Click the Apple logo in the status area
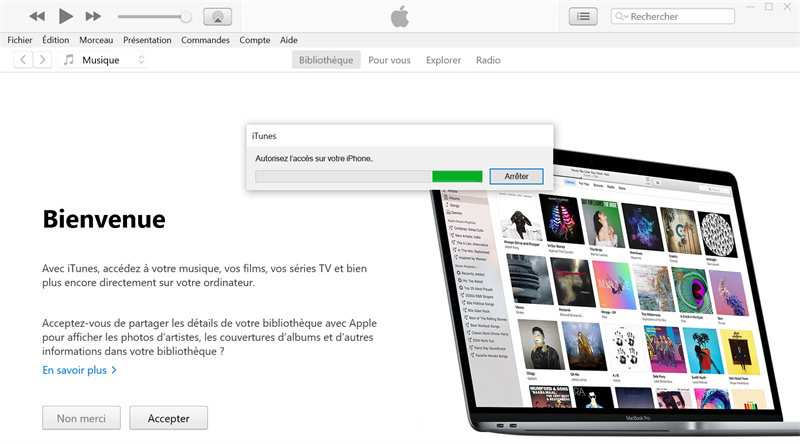800x444 pixels. point(400,16)
